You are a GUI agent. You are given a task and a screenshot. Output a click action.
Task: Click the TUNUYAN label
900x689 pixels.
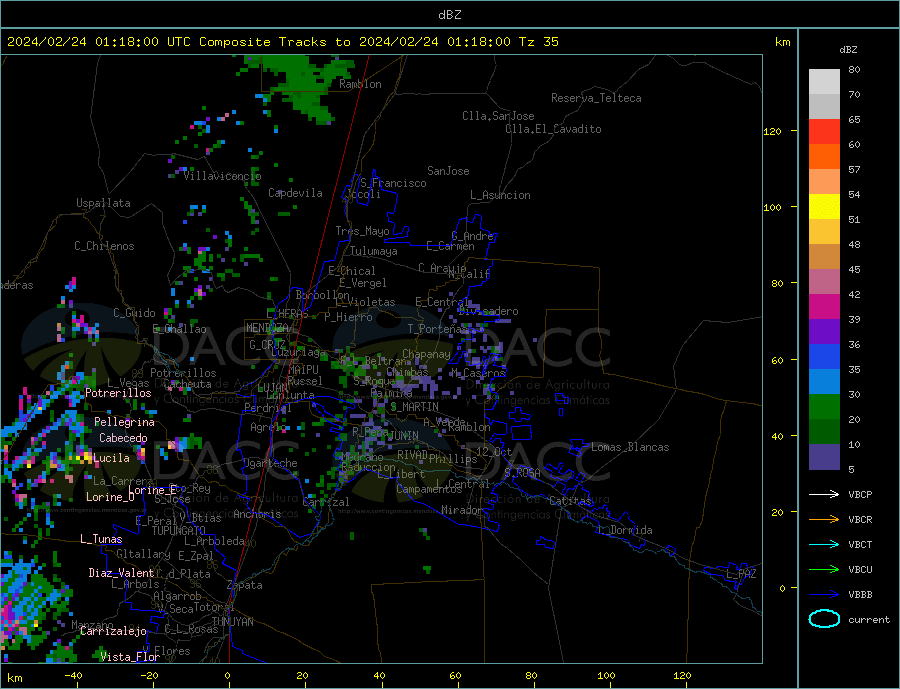click(232, 622)
